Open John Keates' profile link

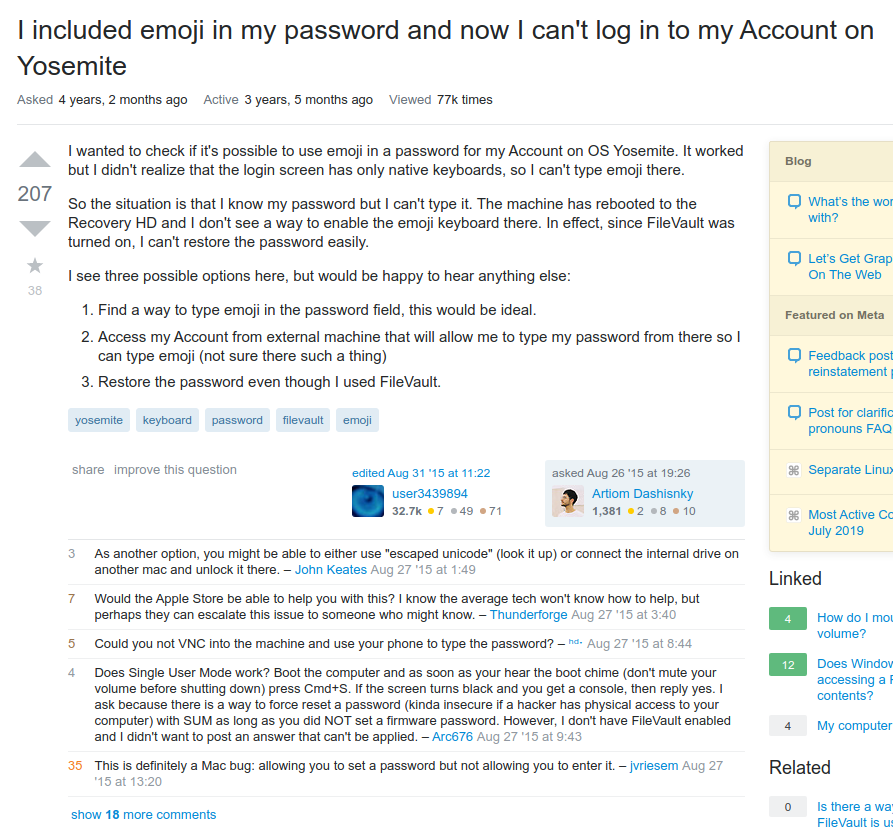[330, 570]
